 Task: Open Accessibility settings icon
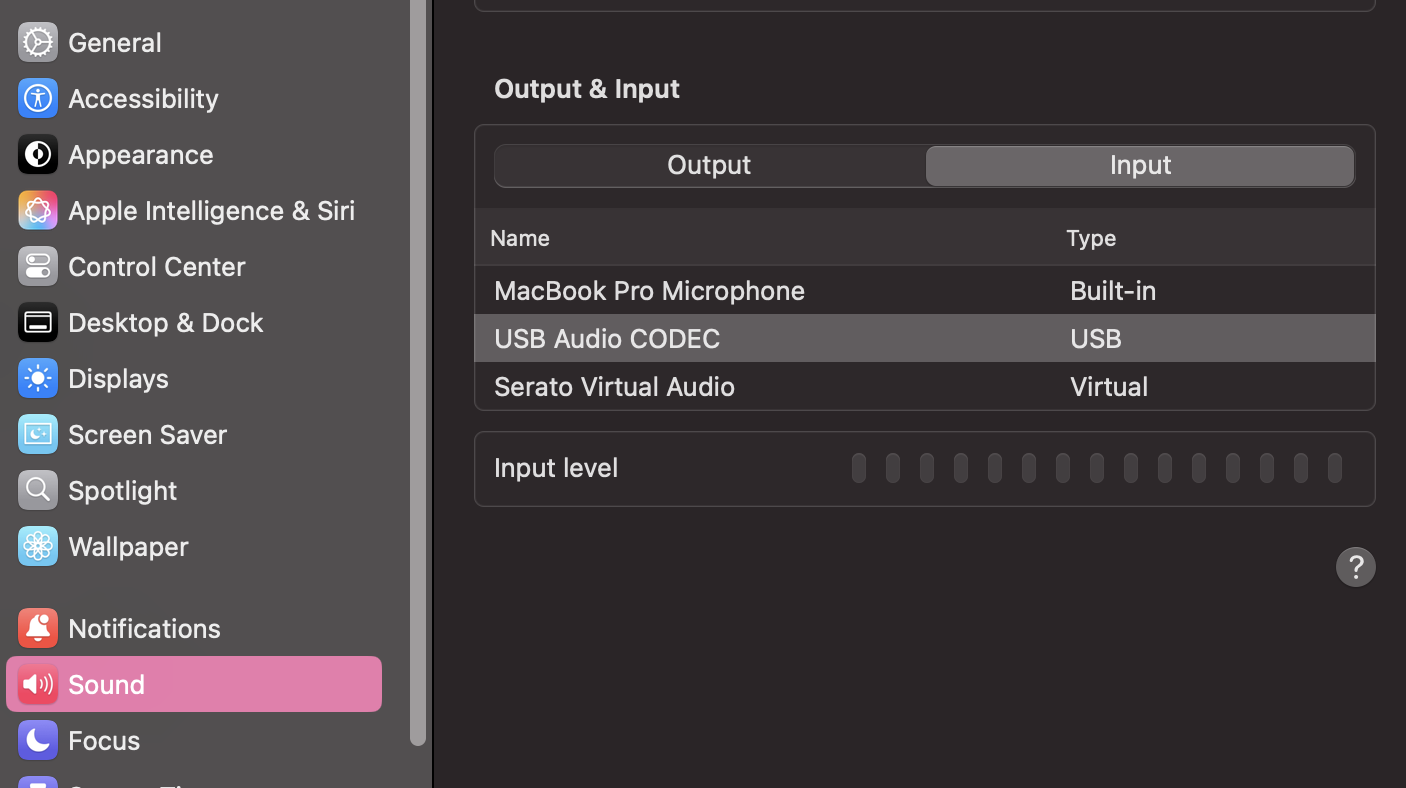coord(38,98)
